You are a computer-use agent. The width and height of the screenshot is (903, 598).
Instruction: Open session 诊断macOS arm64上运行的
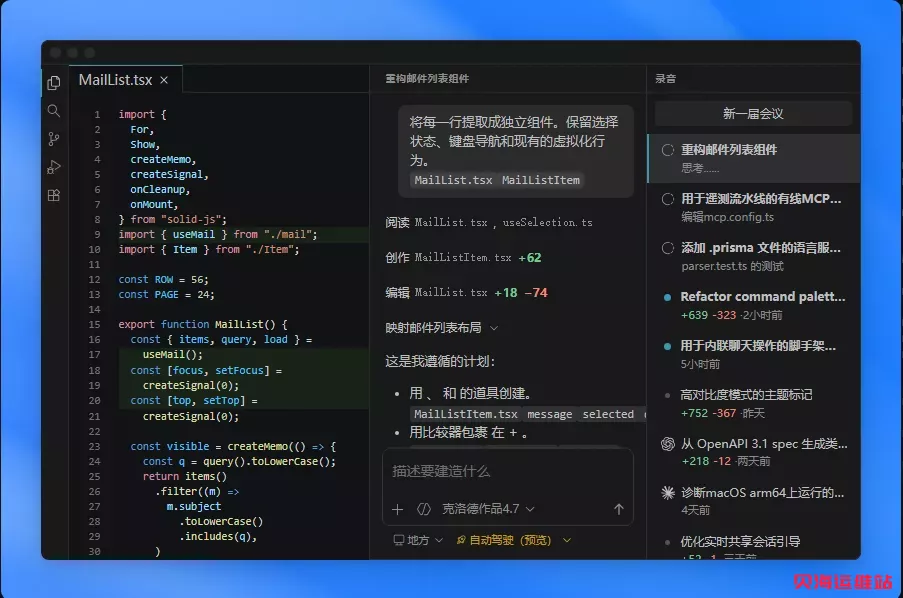coord(754,501)
